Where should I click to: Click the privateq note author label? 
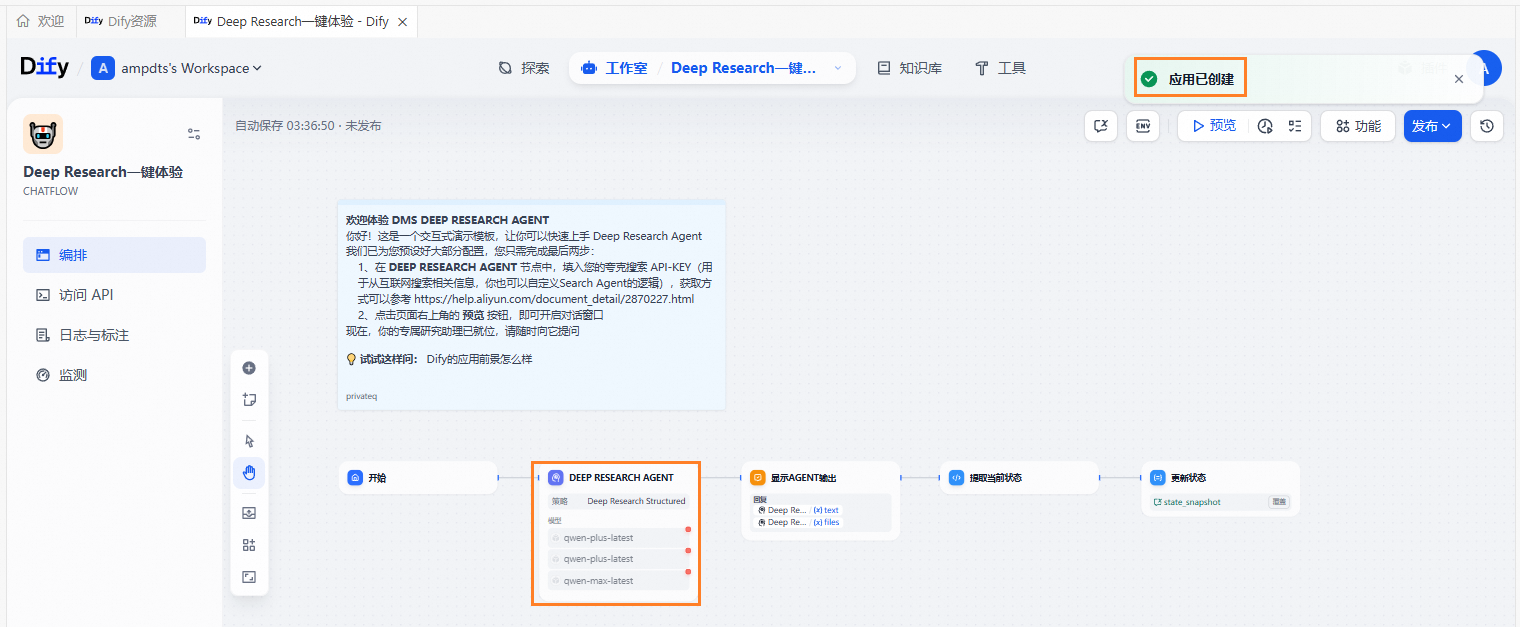(361, 396)
